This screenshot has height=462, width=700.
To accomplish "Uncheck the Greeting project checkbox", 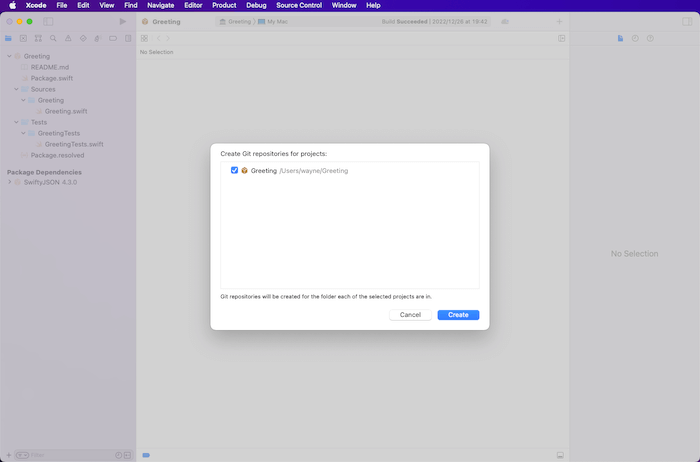I will coord(234,170).
